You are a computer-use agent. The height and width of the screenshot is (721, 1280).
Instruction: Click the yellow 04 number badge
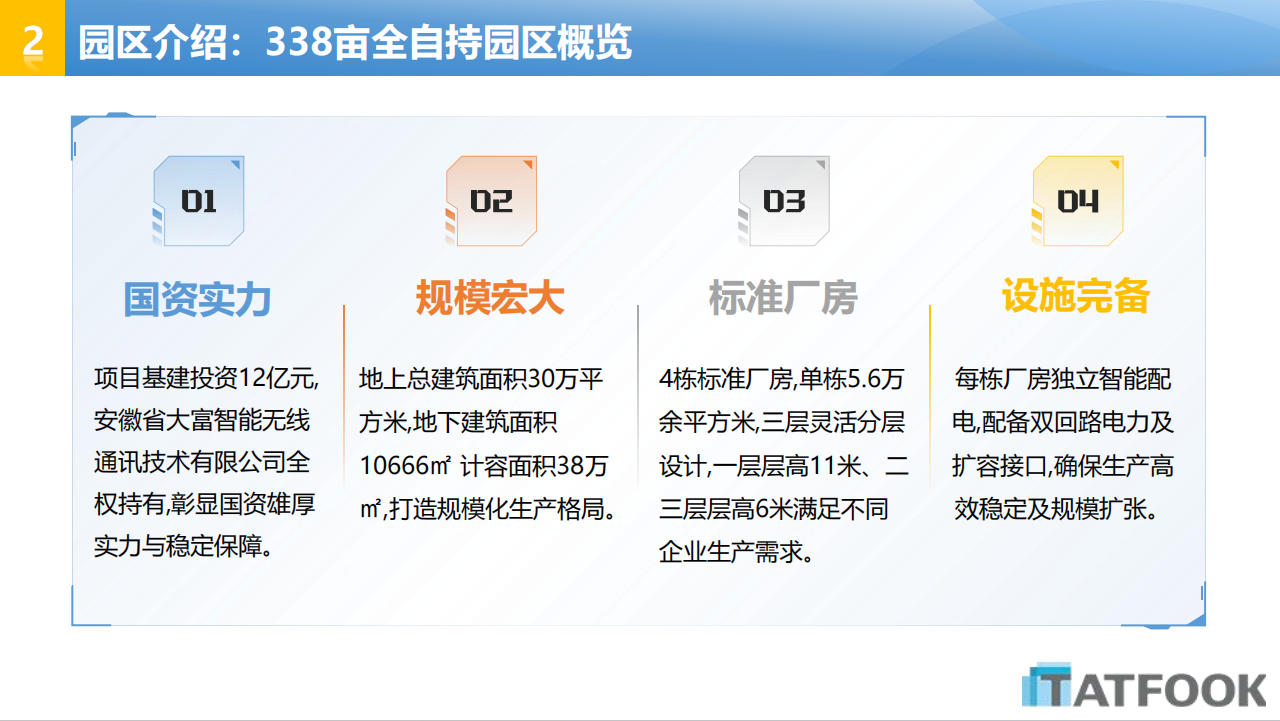point(1077,201)
